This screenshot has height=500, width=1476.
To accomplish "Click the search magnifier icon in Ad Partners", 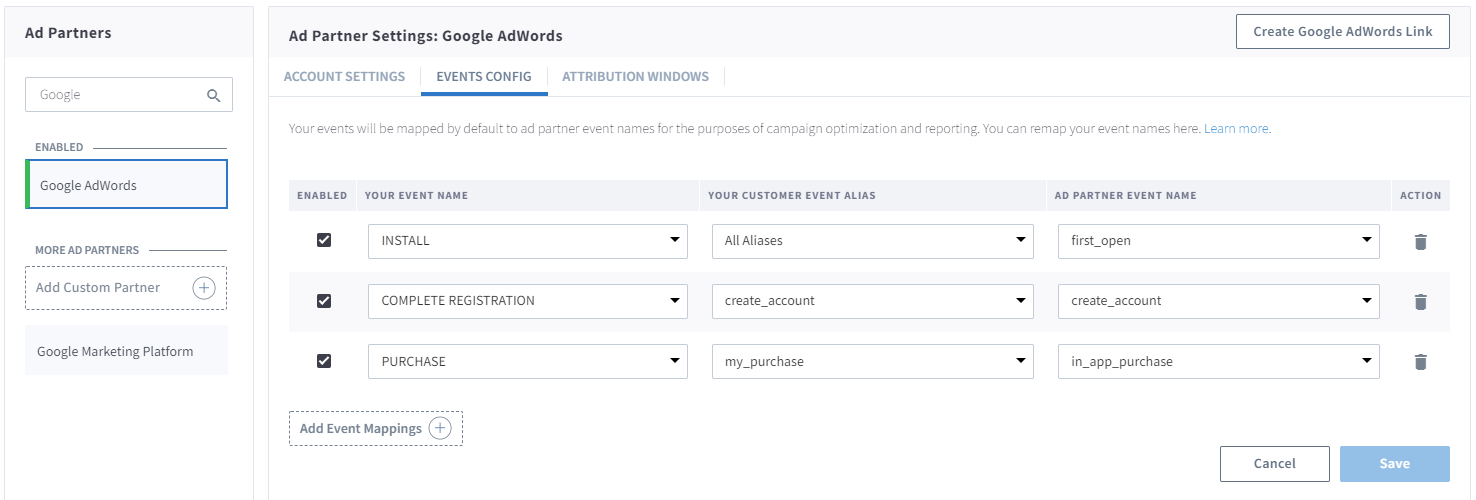I will click(213, 96).
